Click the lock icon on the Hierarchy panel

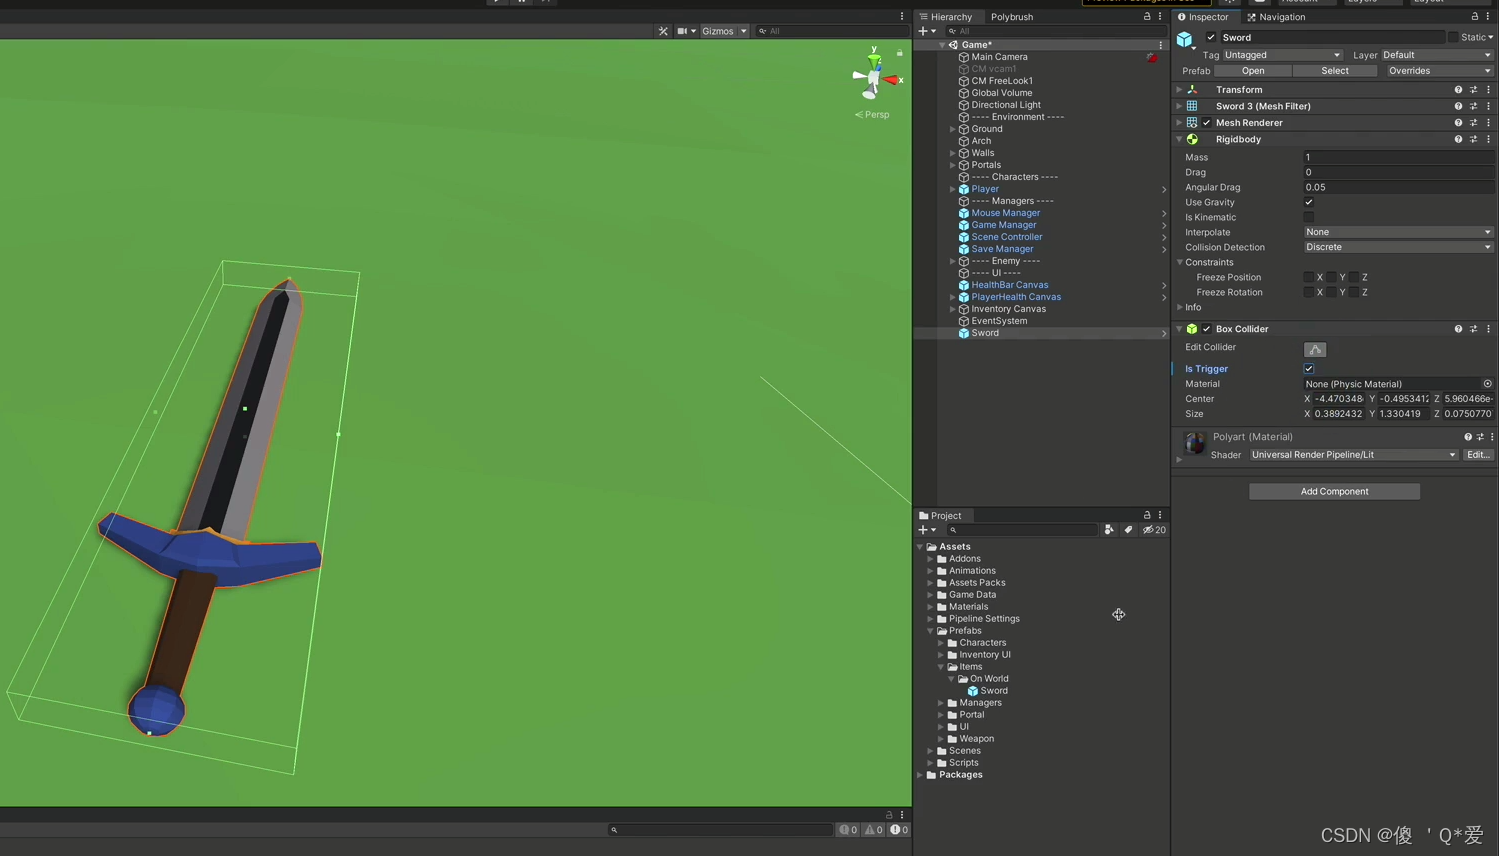(1146, 17)
